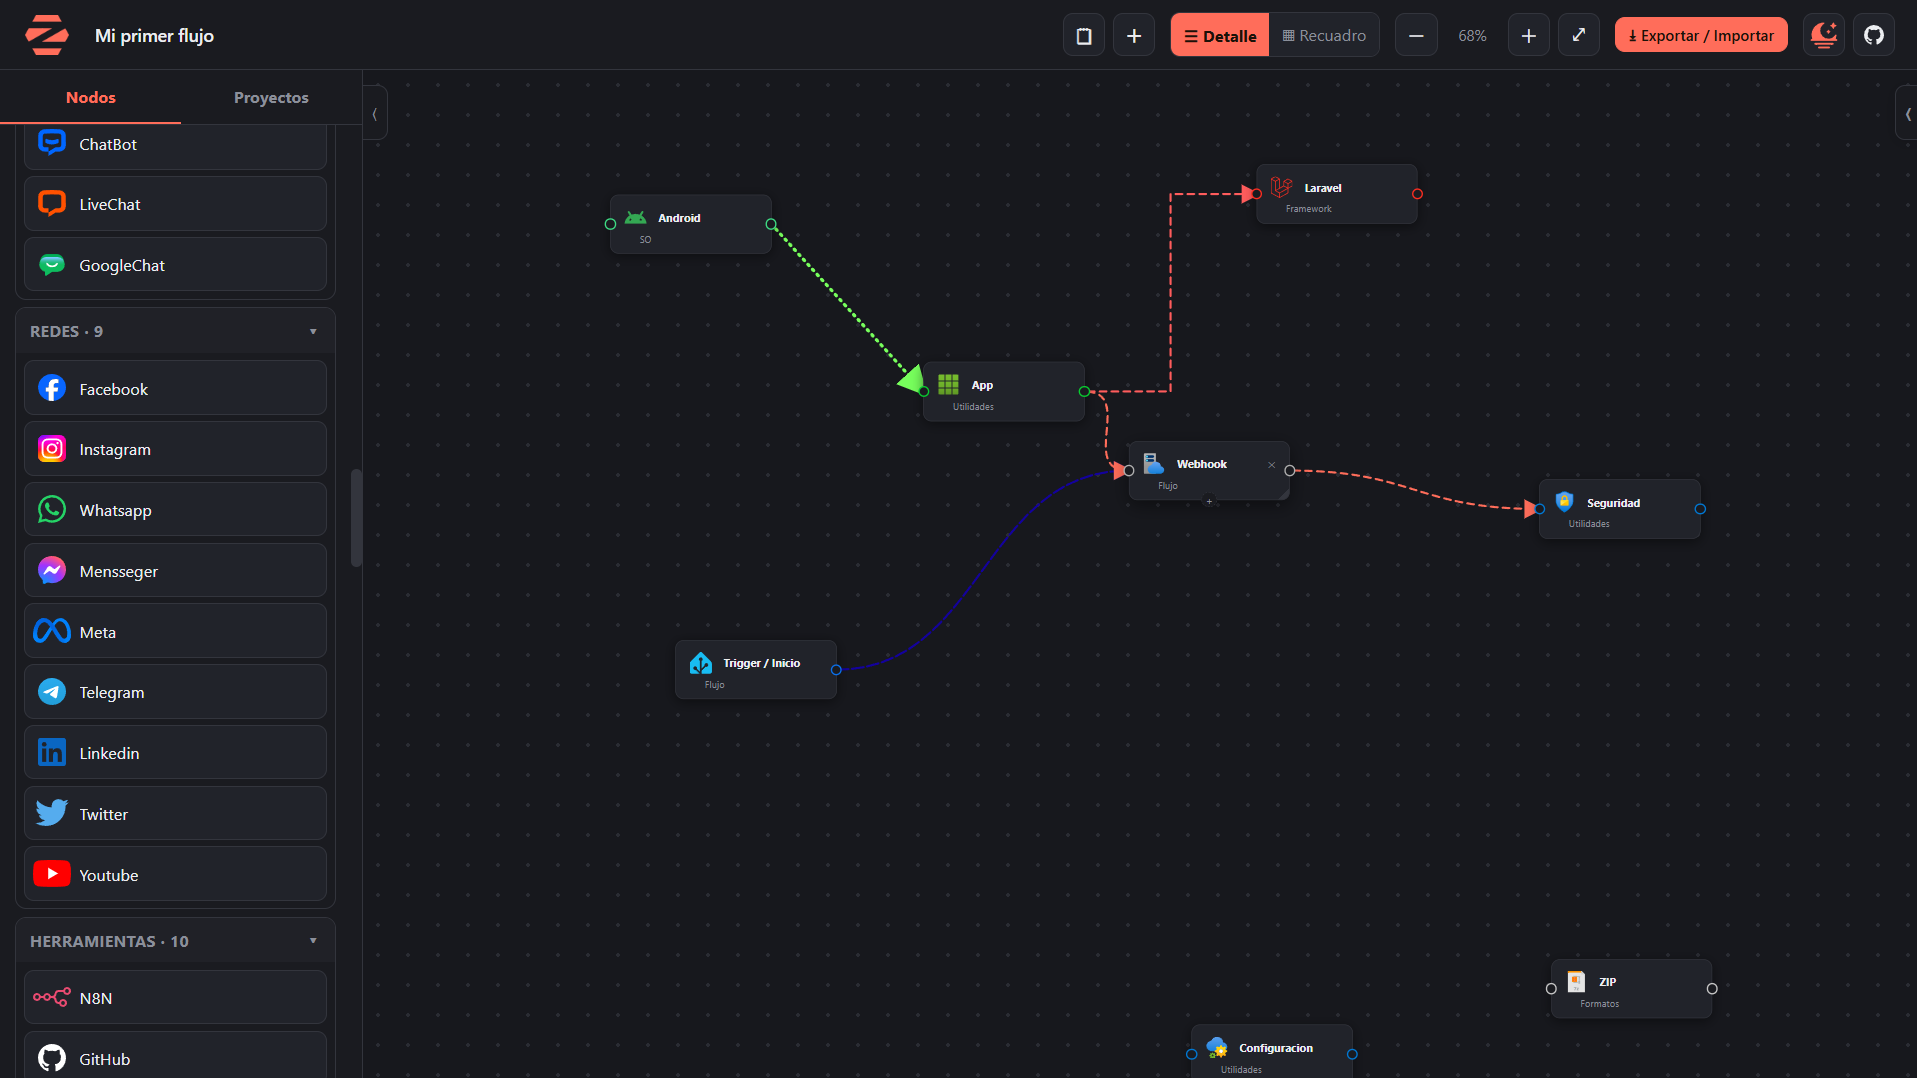
Task: Click the green grid App node icon
Action: click(949, 385)
